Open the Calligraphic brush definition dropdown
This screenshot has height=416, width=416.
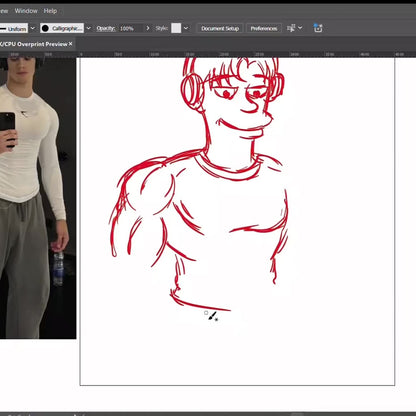[x=62, y=28]
